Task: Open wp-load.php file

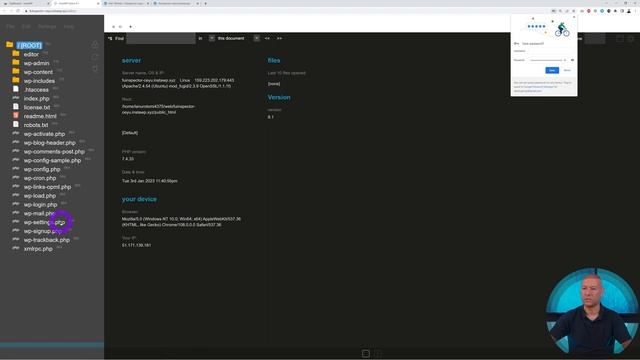Action: [40, 196]
